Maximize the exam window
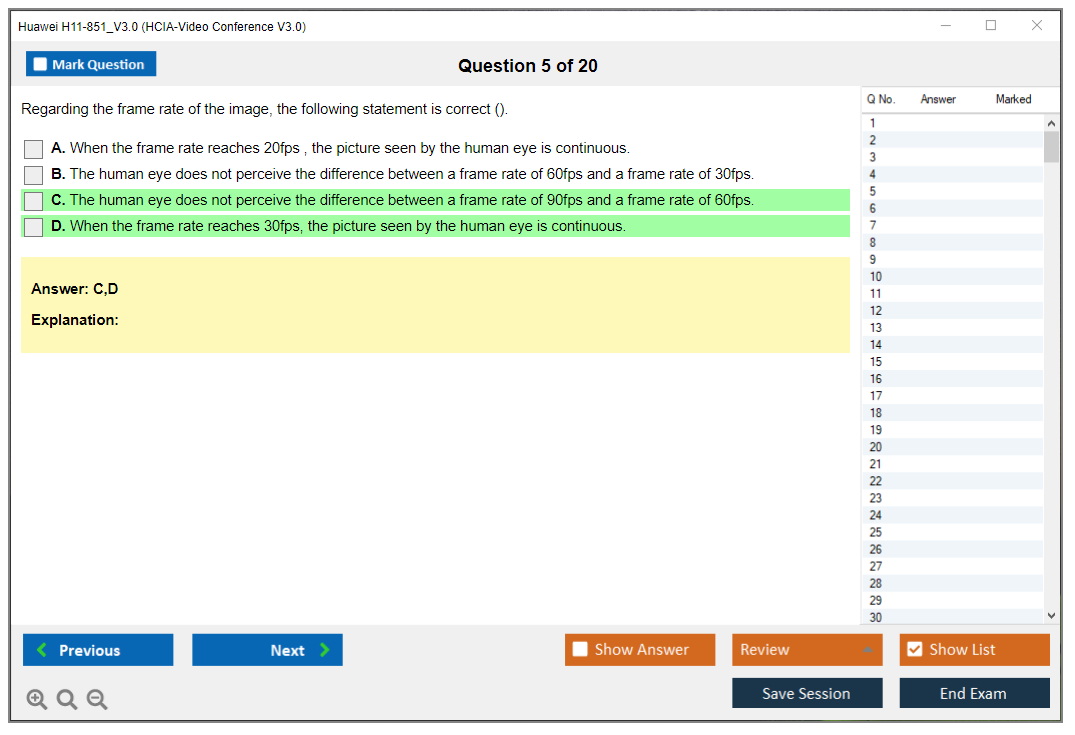 pos(991,26)
